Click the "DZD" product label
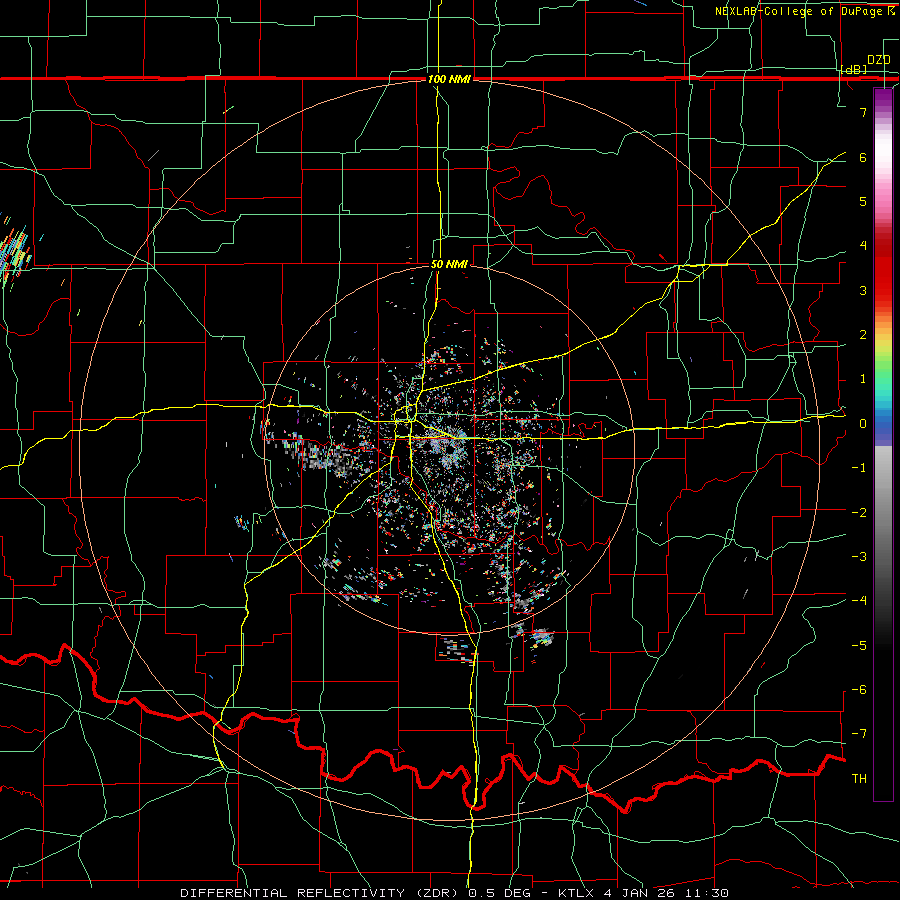 click(879, 60)
